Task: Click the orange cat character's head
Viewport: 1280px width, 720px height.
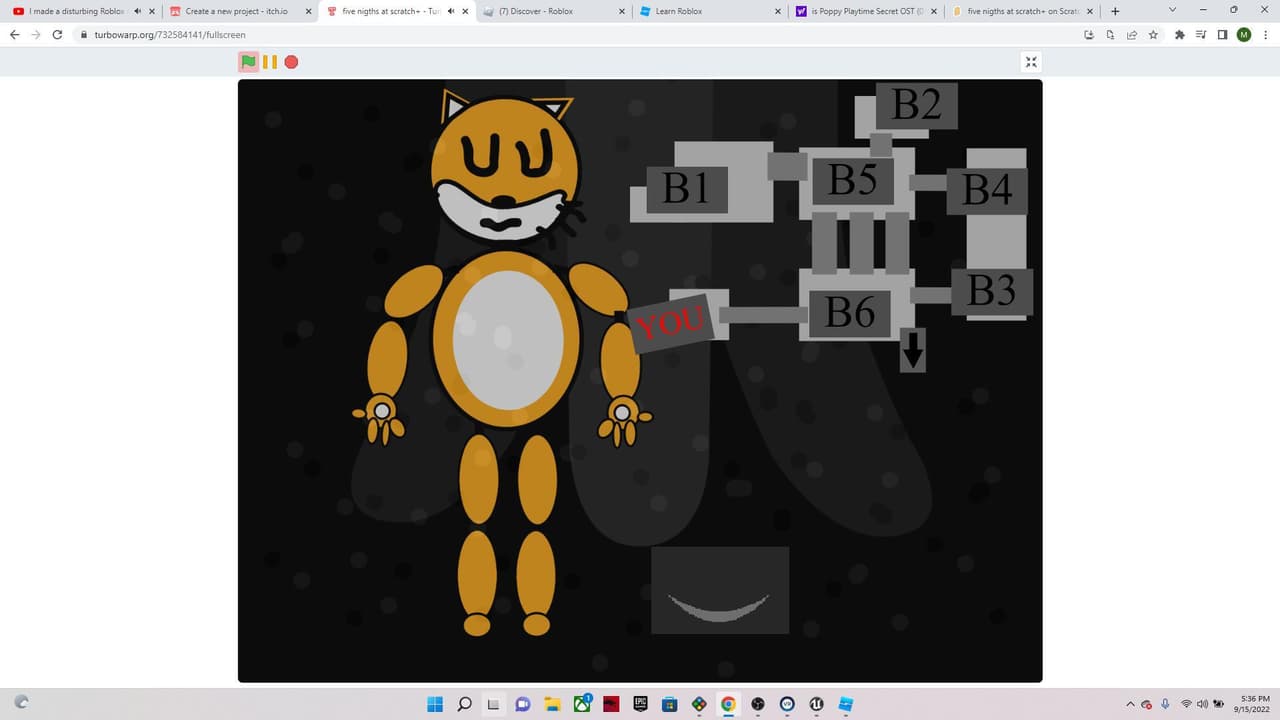Action: 506,168
